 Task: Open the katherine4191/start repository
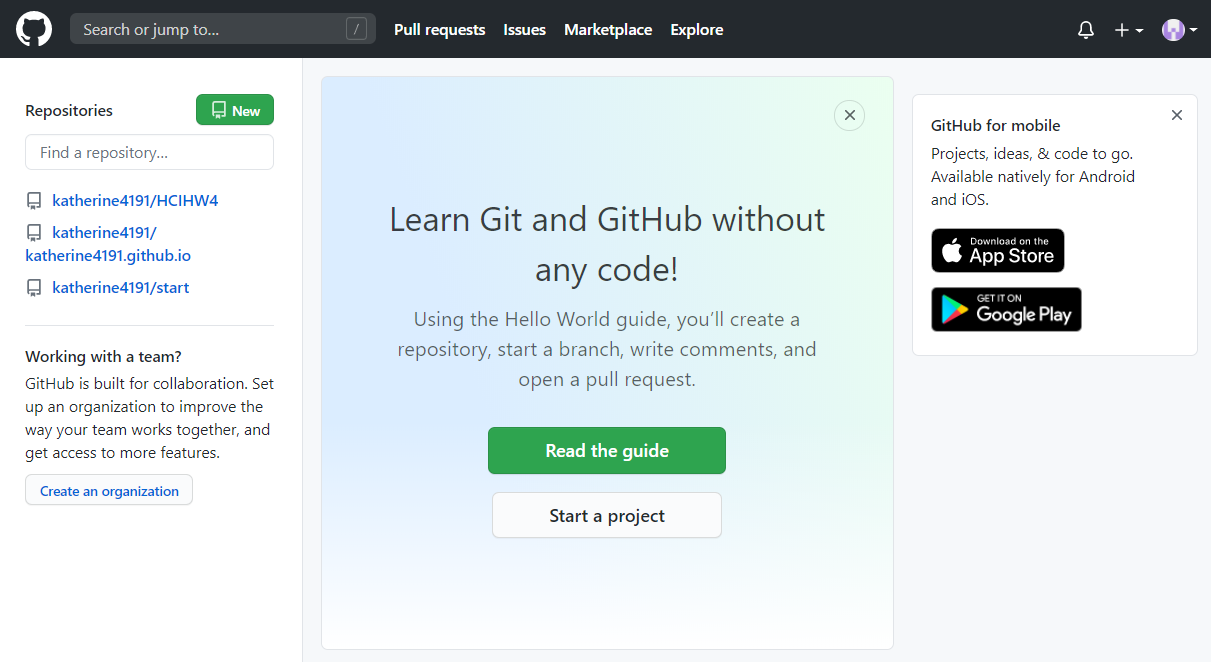pos(121,287)
